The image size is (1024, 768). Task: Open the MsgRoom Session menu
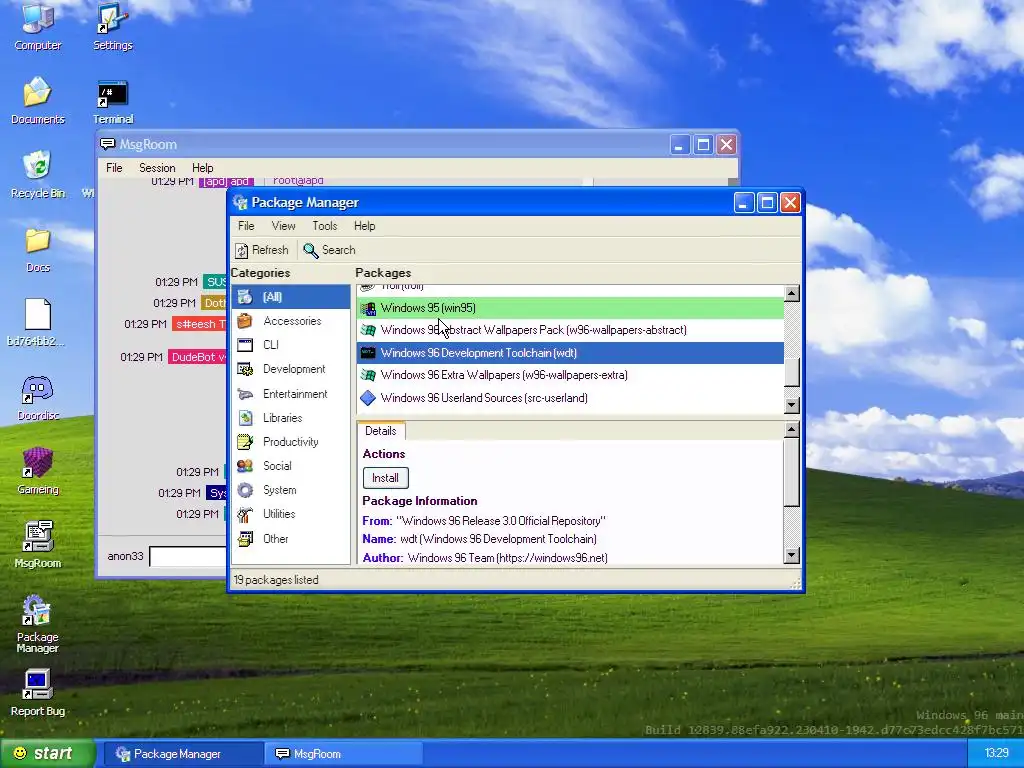click(x=157, y=168)
